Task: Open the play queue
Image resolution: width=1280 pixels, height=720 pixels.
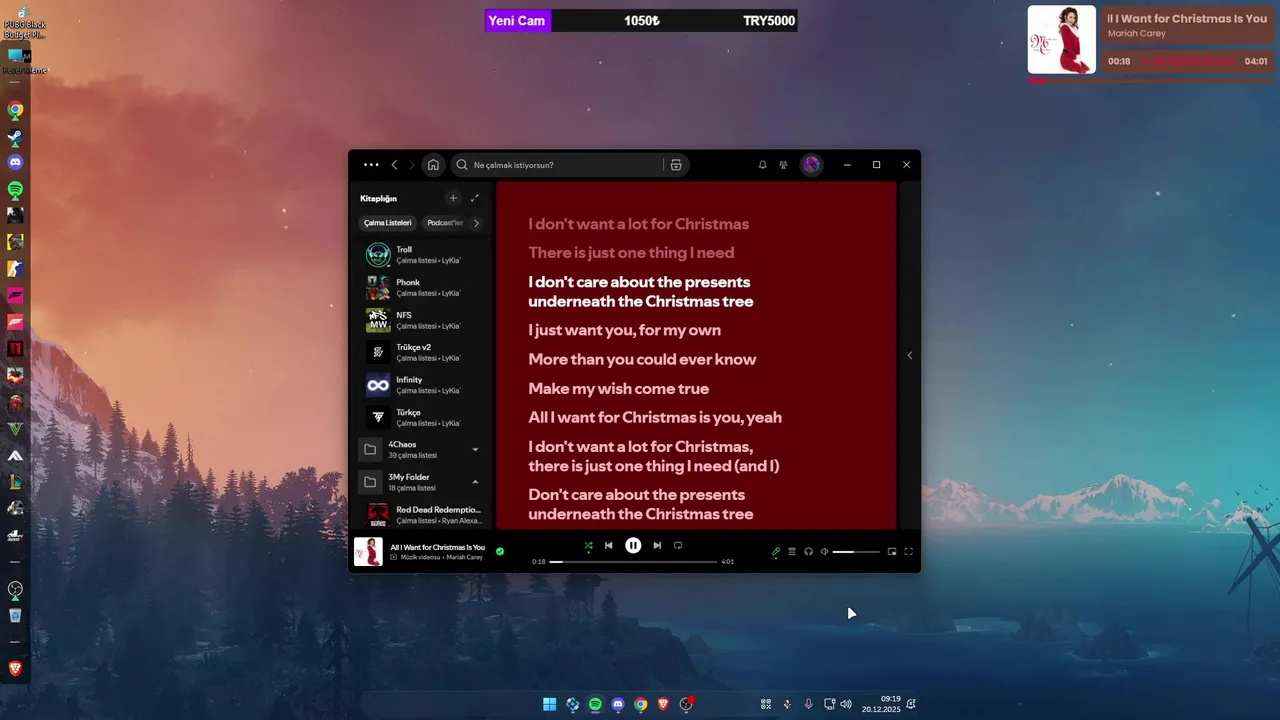Action: click(792, 551)
